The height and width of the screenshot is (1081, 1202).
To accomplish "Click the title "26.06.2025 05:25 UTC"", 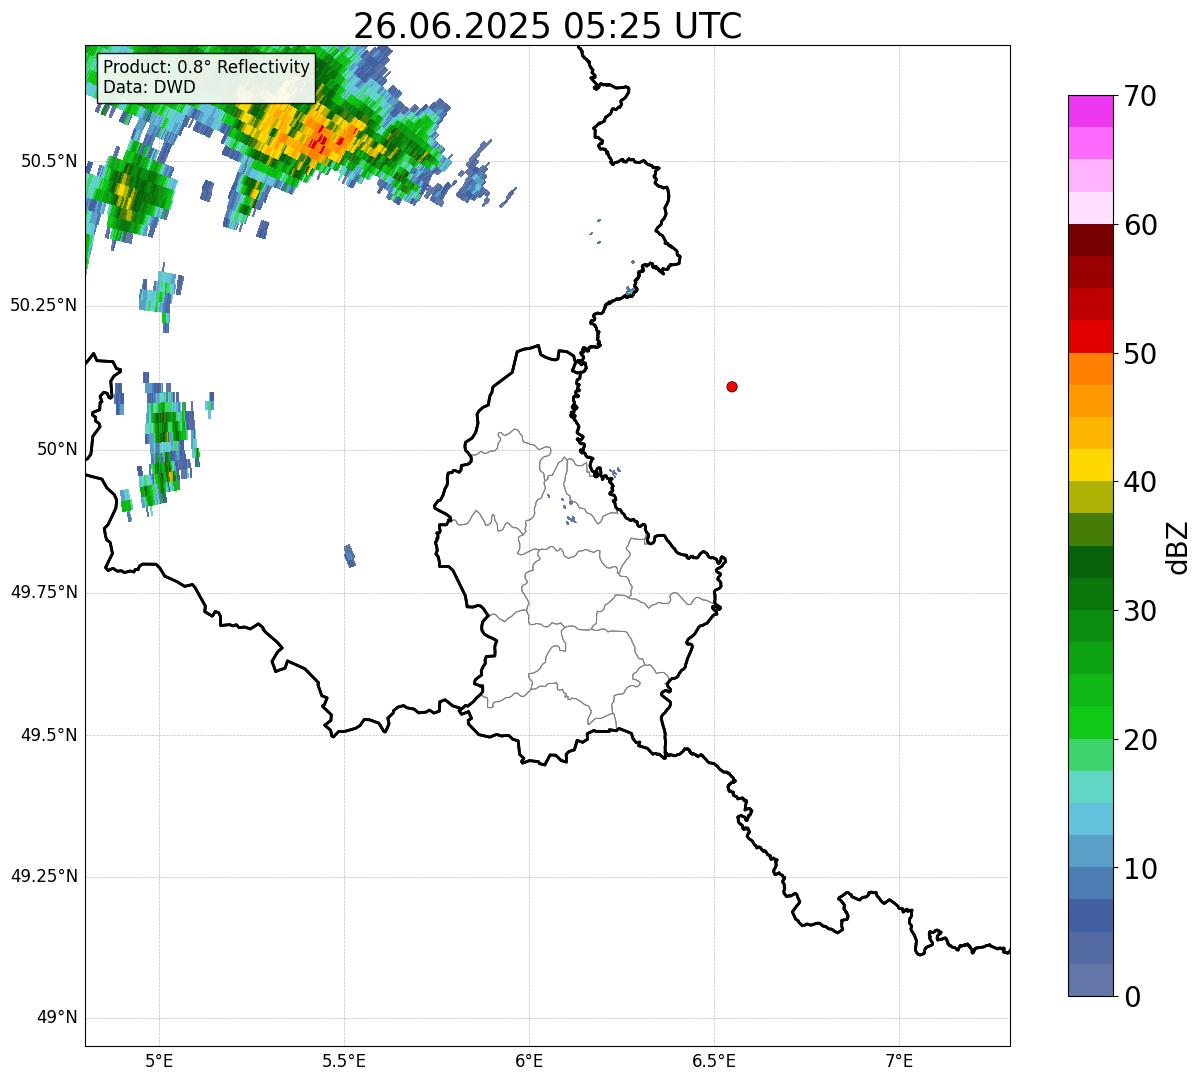I will click(x=547, y=26).
